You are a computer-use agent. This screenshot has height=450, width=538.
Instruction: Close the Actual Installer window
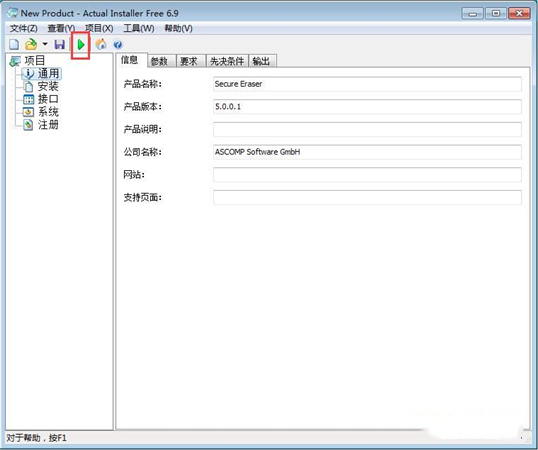[x=519, y=13]
